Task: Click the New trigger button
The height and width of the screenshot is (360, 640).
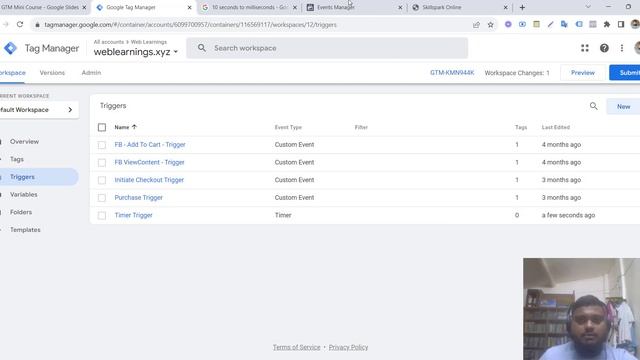Action: tap(623, 107)
